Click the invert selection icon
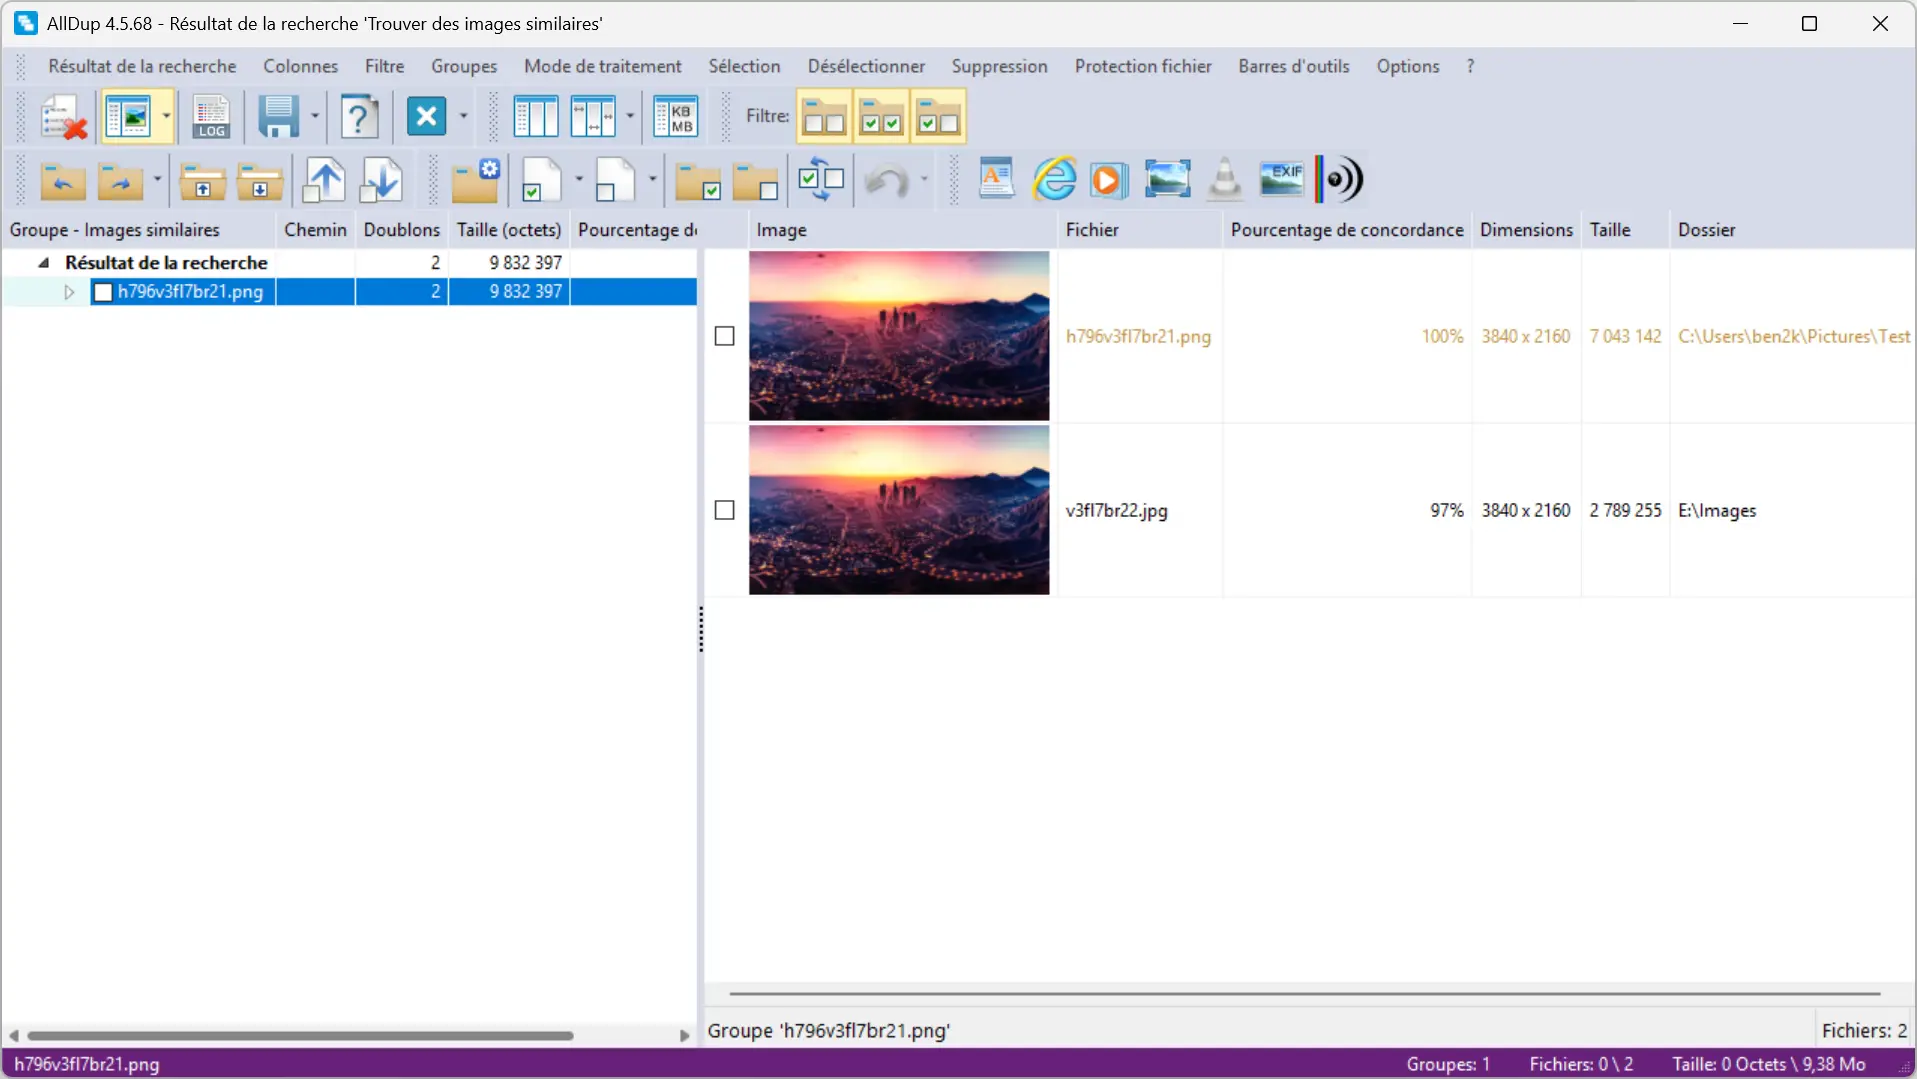Screen dimensions: 1917x1079 coord(821,181)
